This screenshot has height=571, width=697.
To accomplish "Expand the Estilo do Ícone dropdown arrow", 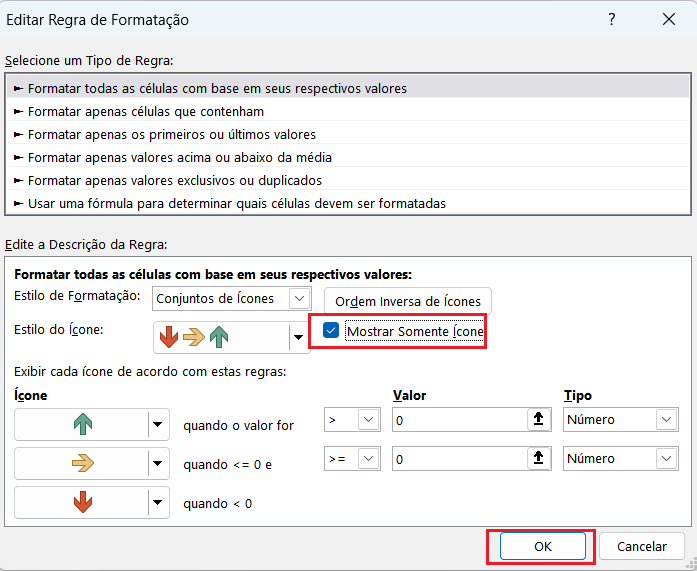I will pyautogui.click(x=299, y=338).
